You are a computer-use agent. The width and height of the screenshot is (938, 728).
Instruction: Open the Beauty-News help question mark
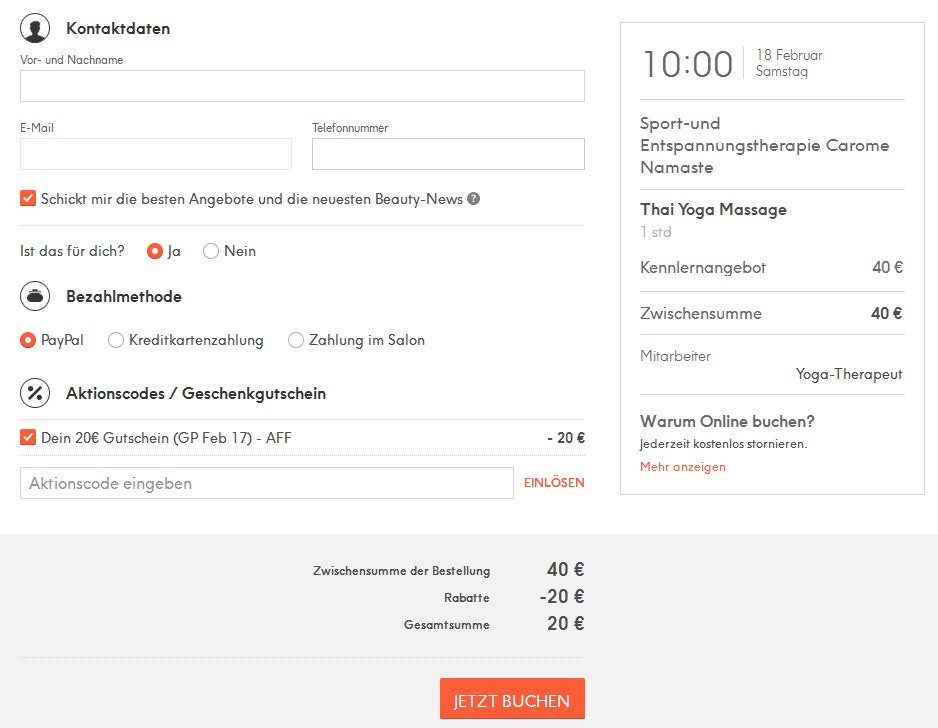(474, 198)
